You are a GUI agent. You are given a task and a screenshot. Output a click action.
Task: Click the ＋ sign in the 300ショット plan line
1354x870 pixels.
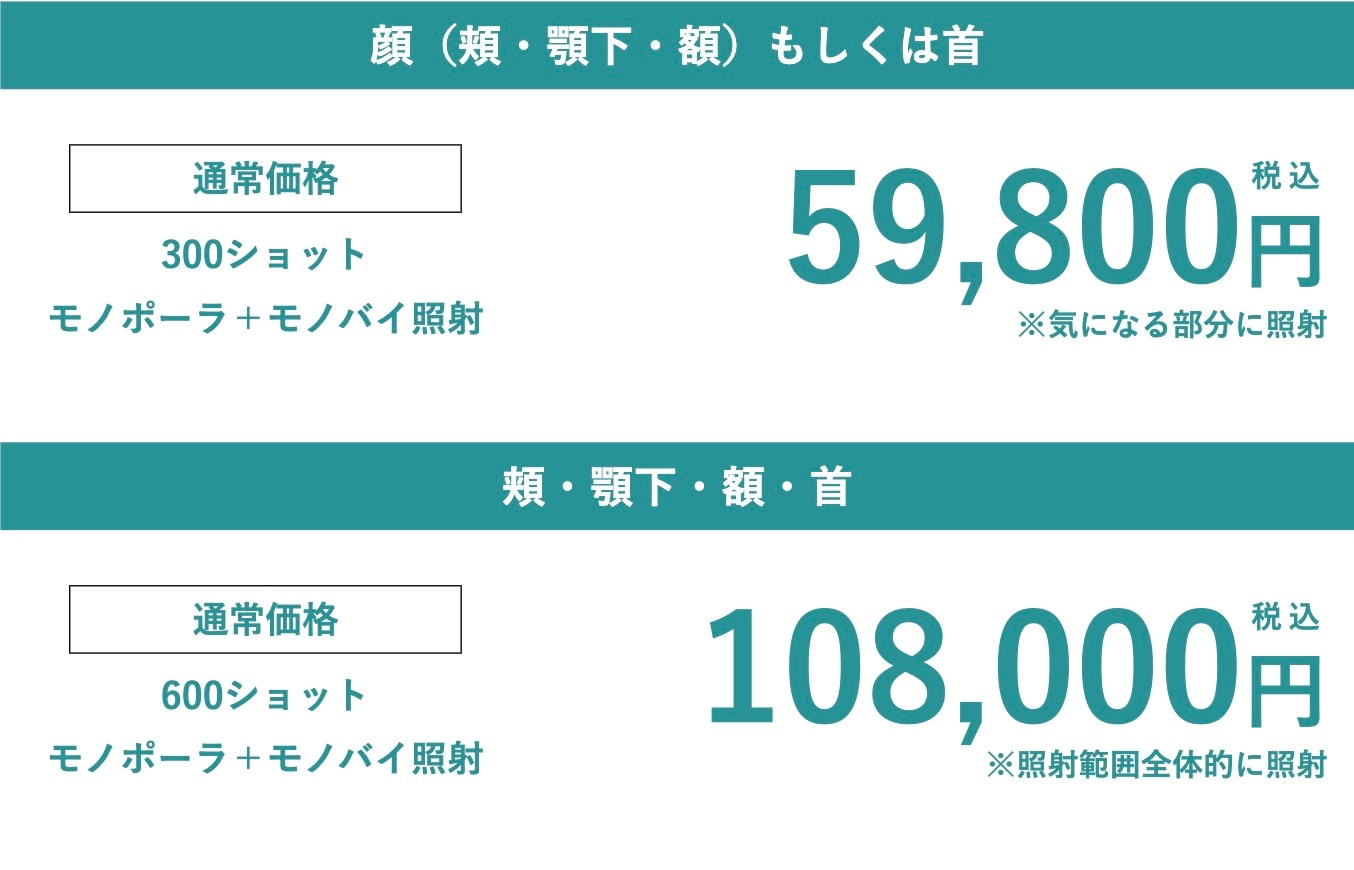(249, 320)
